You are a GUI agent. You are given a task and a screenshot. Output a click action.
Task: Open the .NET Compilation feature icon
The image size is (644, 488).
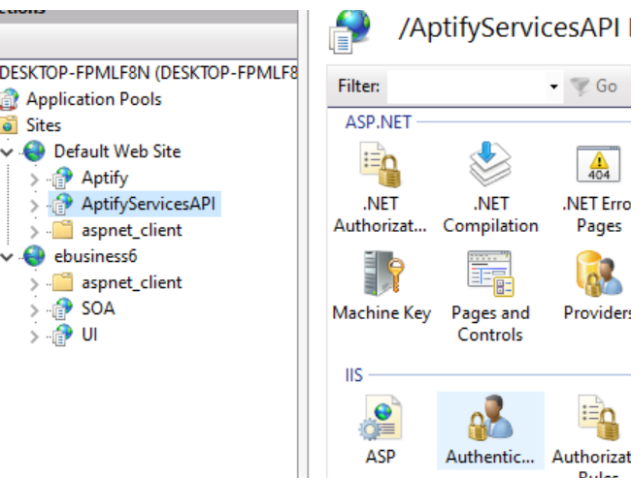click(490, 164)
